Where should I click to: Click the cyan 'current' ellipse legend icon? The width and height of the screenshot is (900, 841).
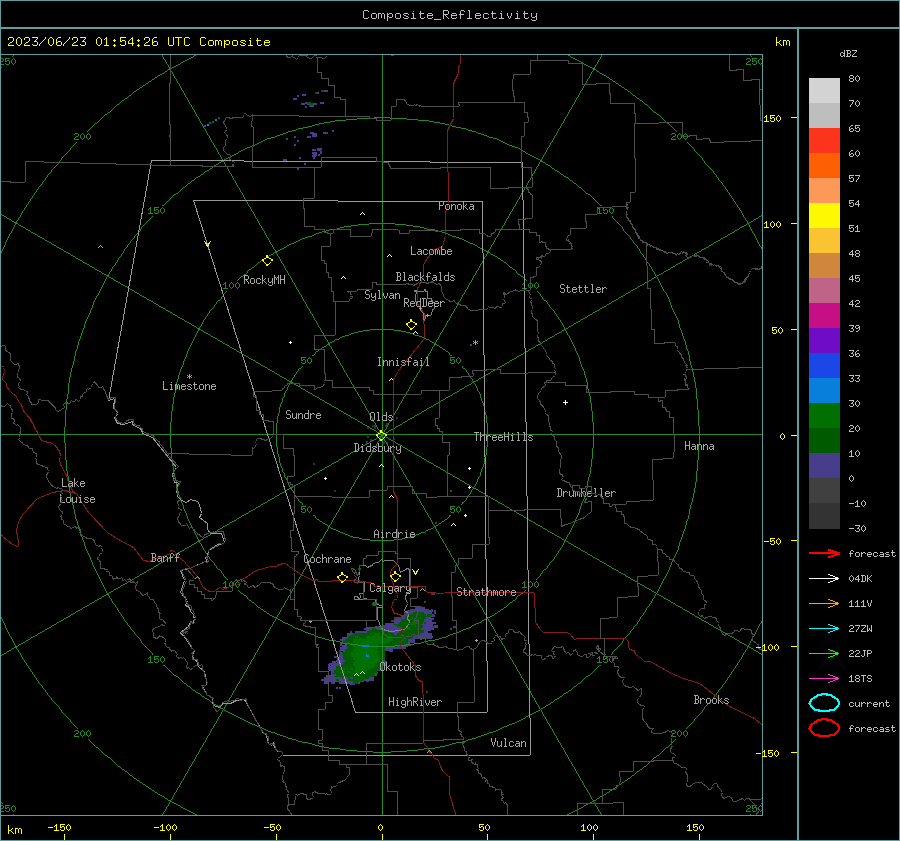pos(824,703)
